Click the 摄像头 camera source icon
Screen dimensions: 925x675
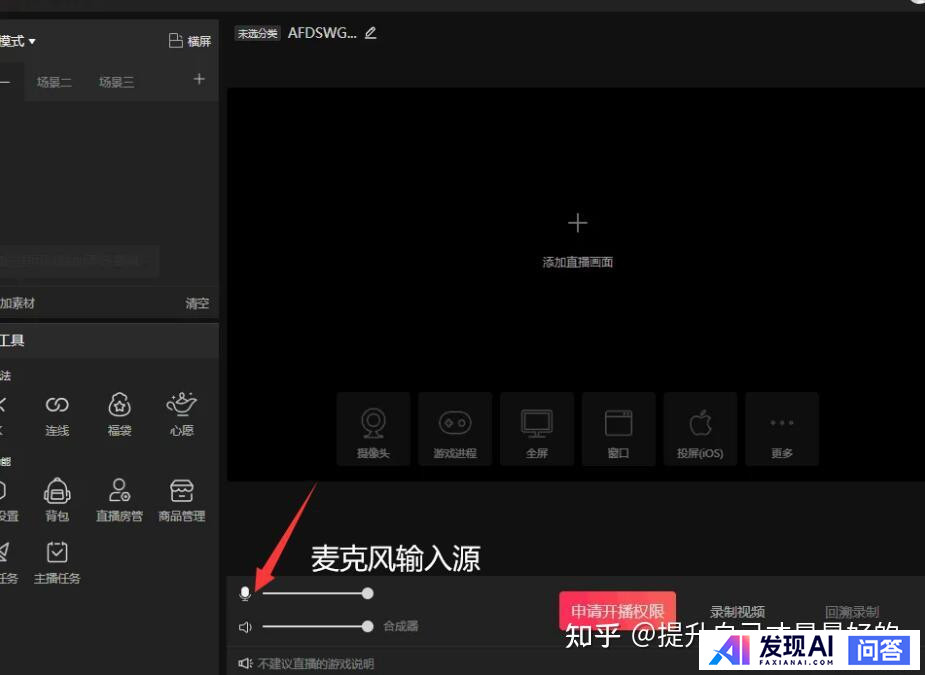373,428
